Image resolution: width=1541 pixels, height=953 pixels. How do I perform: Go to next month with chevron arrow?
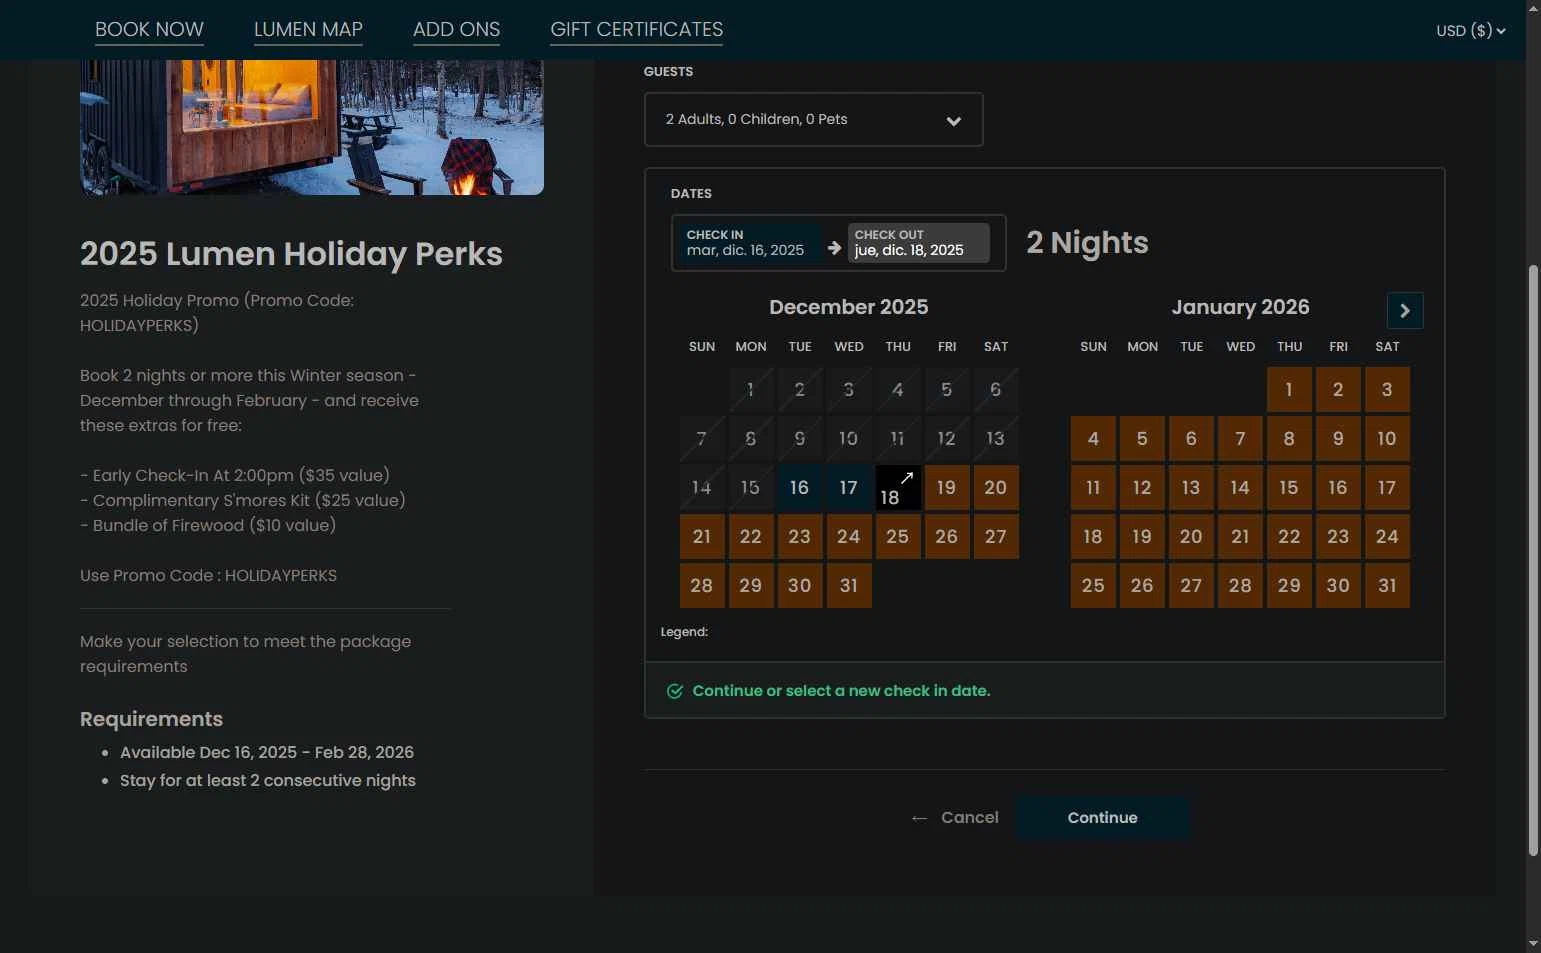pyautogui.click(x=1405, y=310)
